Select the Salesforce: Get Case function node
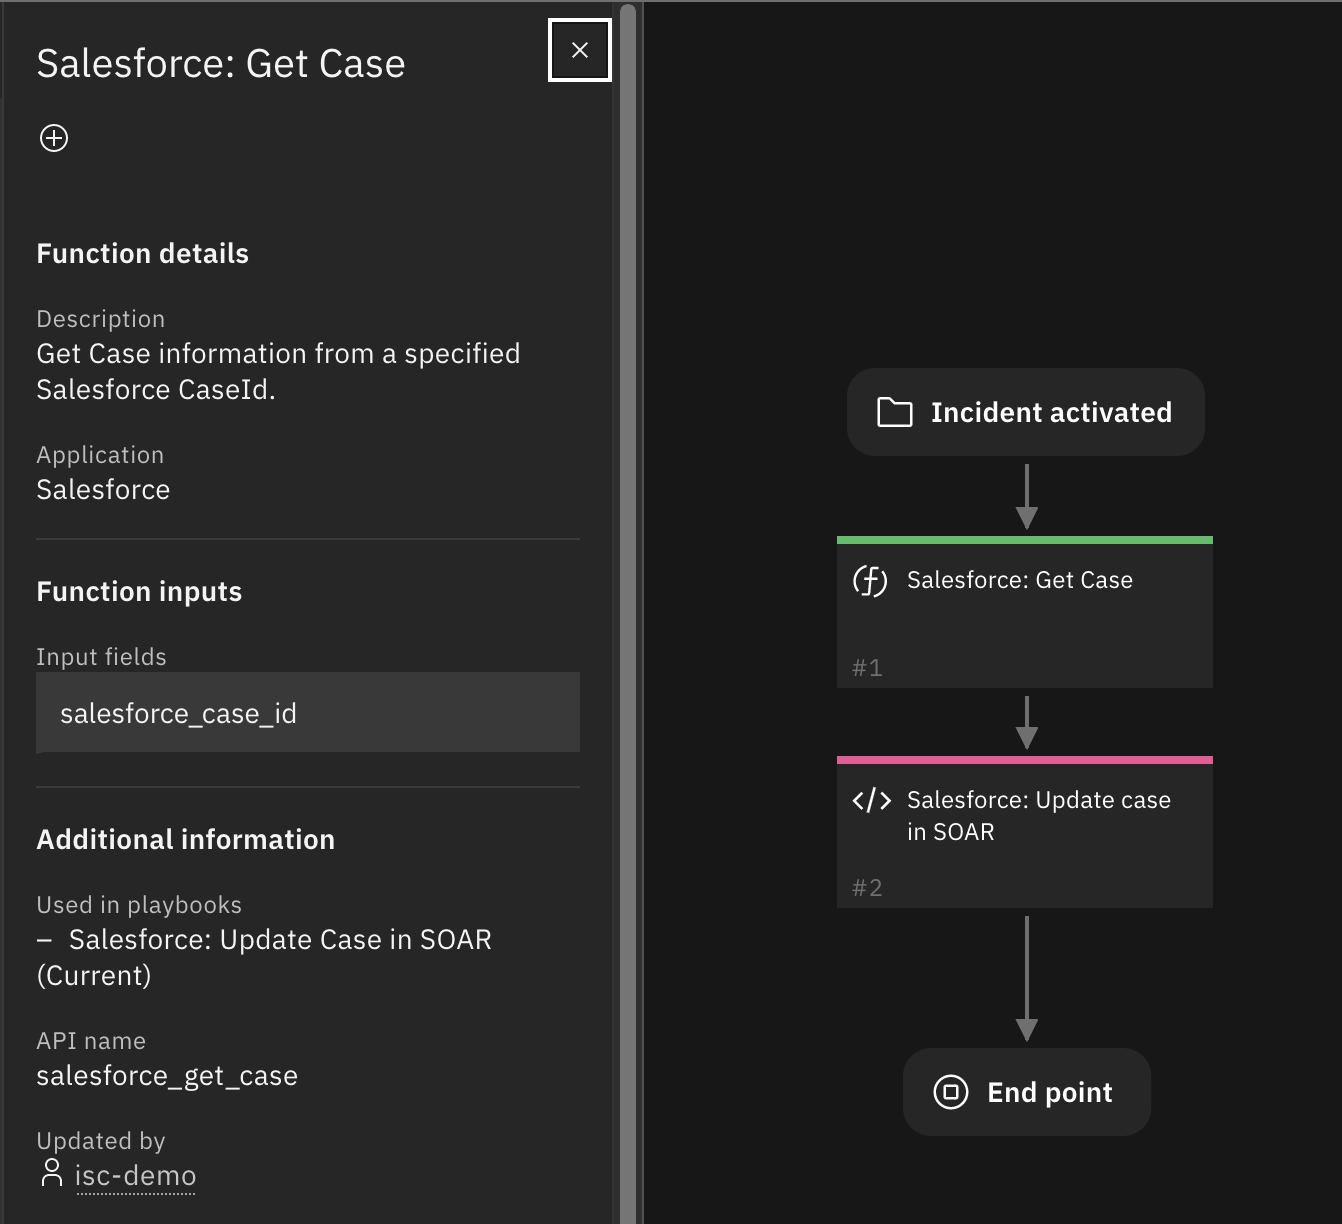1342x1224 pixels. [x=1025, y=612]
